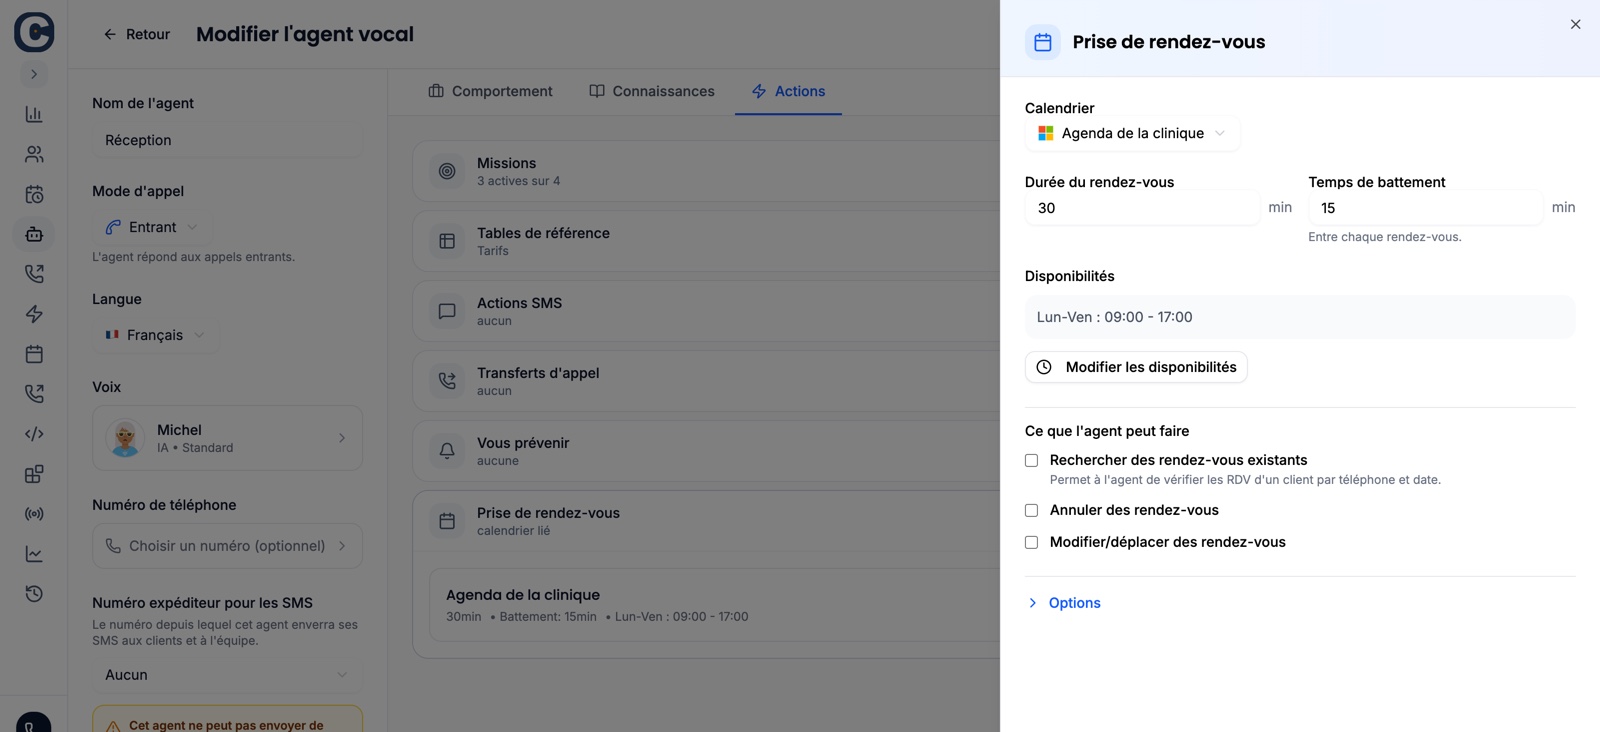
Task: Open the Transferts d'appel row
Action: (x=706, y=381)
